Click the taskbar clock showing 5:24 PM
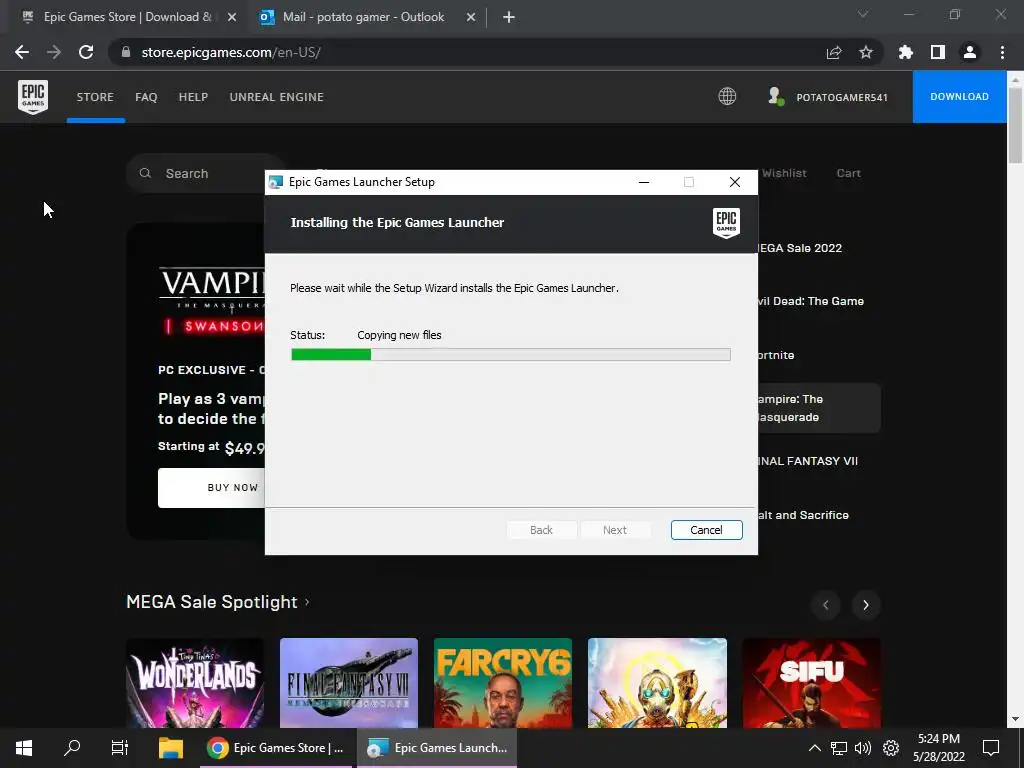Image resolution: width=1024 pixels, height=768 pixels. pyautogui.click(x=938, y=748)
